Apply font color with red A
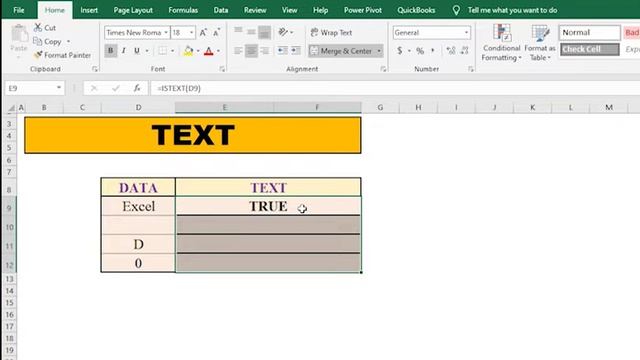Viewport: 640px width, 360px height. coord(209,51)
